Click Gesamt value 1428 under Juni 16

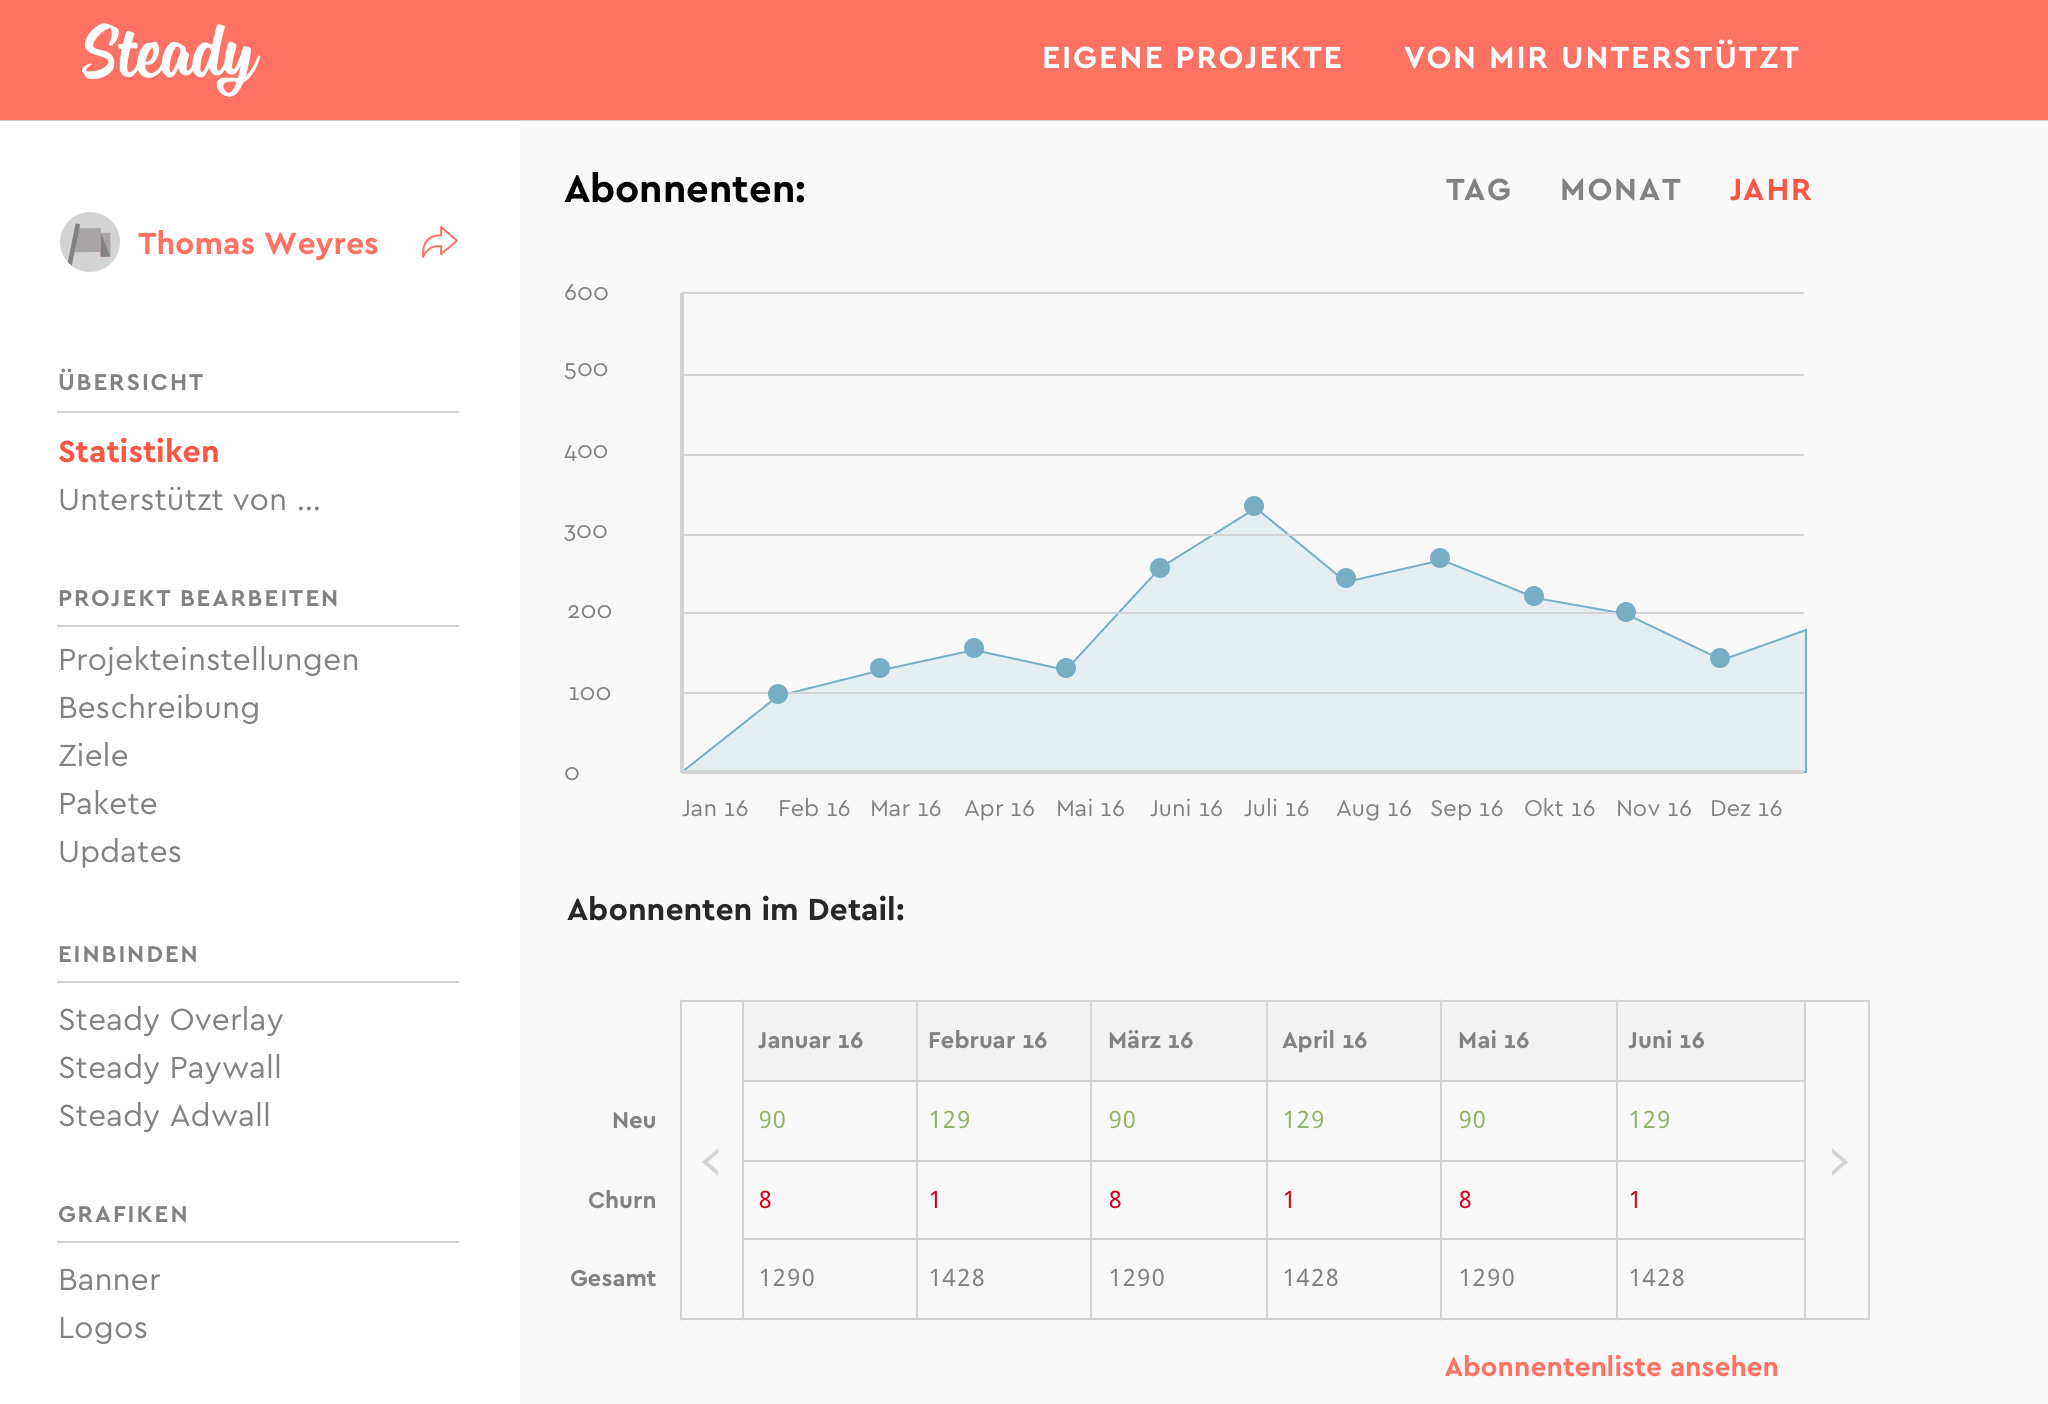1656,1278
